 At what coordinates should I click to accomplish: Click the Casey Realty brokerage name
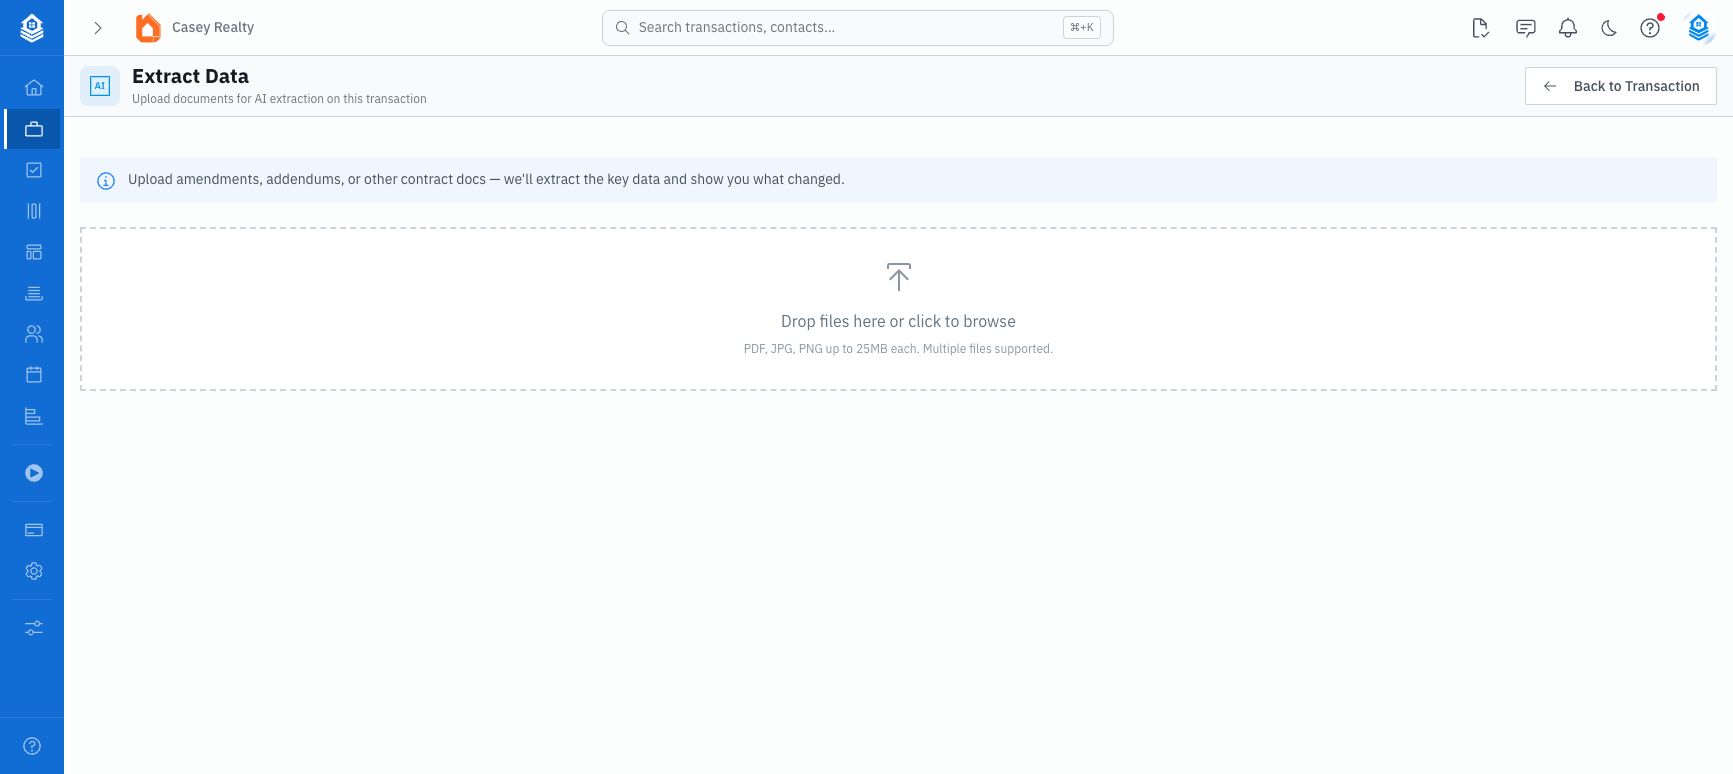[213, 27]
